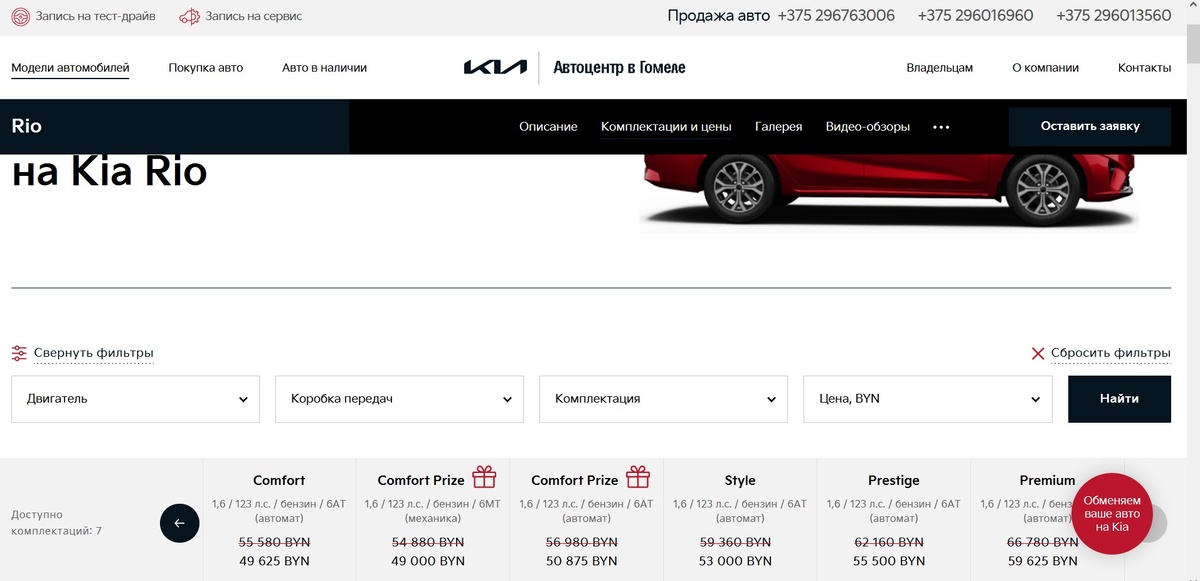Call phone number +375 296016960

point(975,16)
